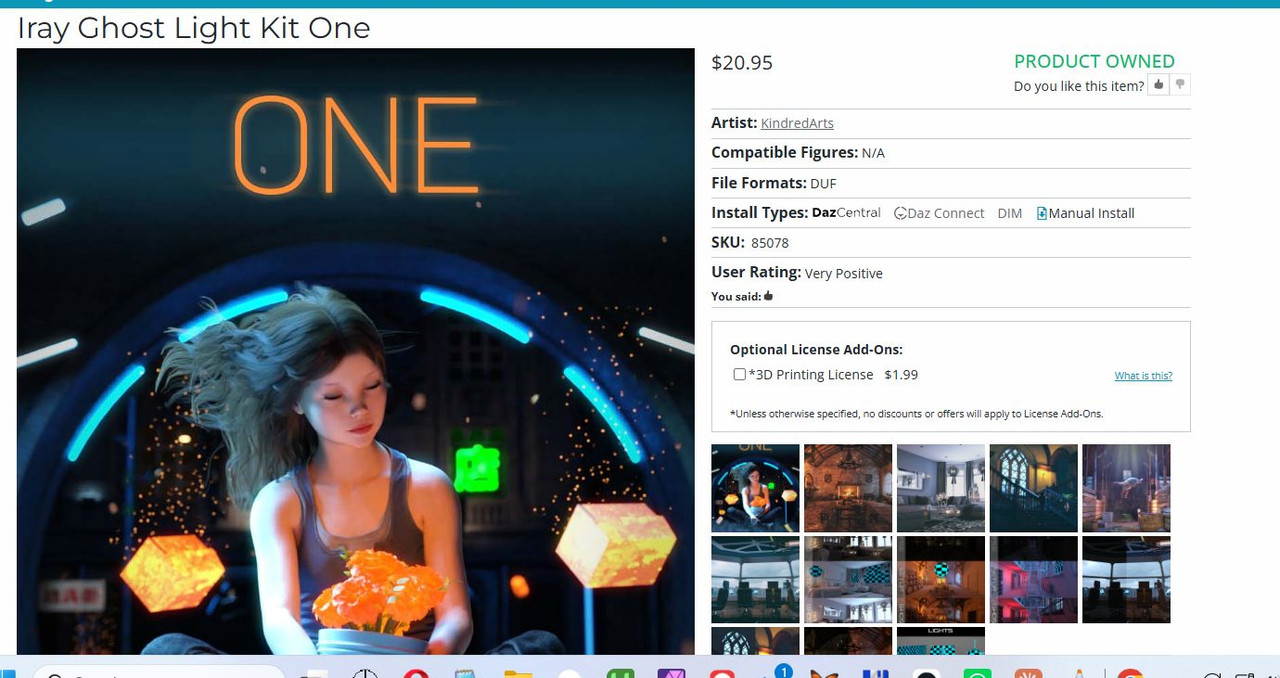Click the 'Iray Ghost Light Kit One' title
This screenshot has height=678, width=1280.
pyautogui.click(x=194, y=28)
